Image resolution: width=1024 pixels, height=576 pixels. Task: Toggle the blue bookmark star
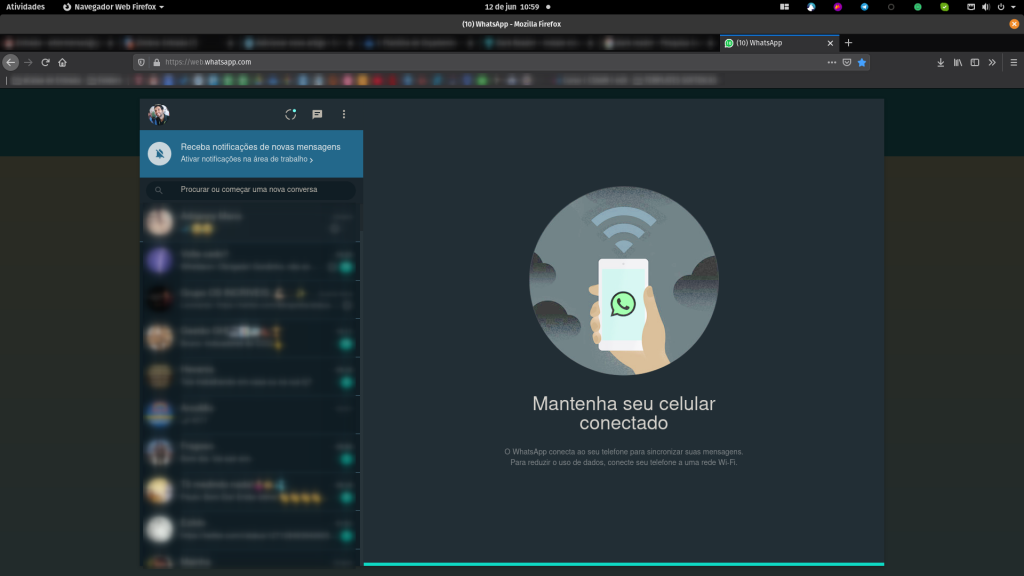pos(862,62)
